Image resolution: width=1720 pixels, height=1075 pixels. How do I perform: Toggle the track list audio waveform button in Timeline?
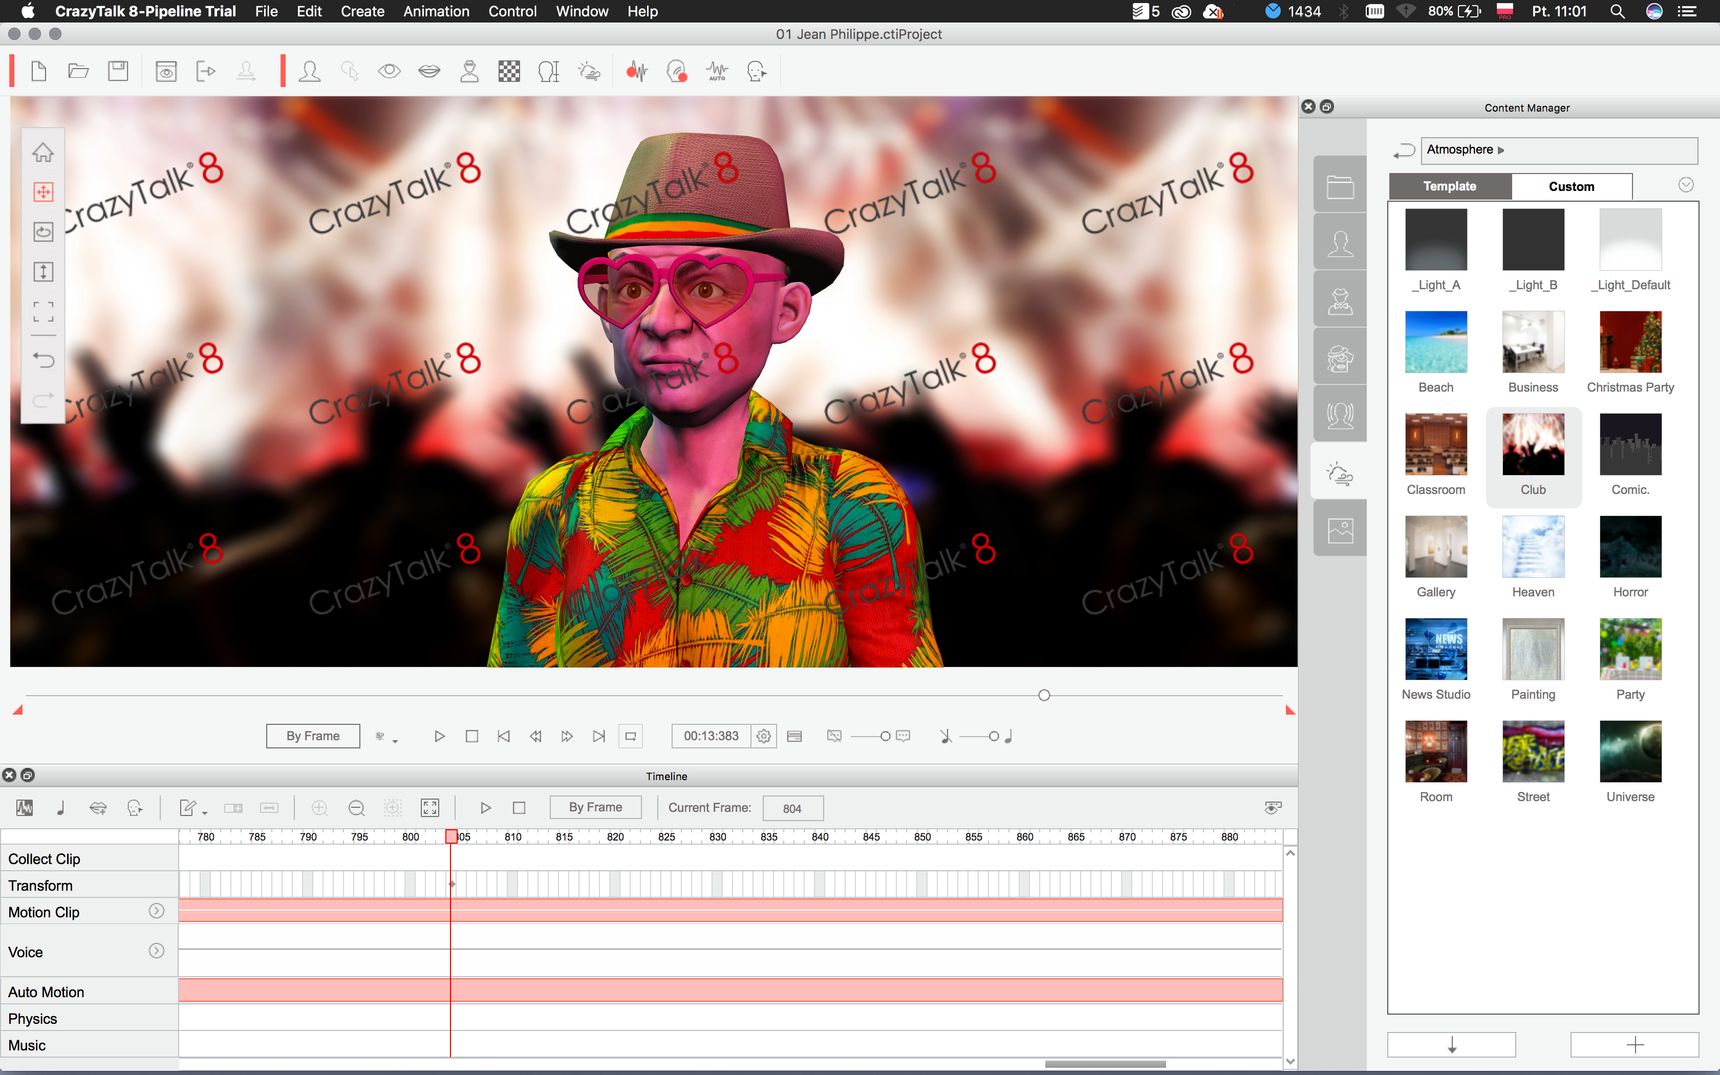click(25, 808)
